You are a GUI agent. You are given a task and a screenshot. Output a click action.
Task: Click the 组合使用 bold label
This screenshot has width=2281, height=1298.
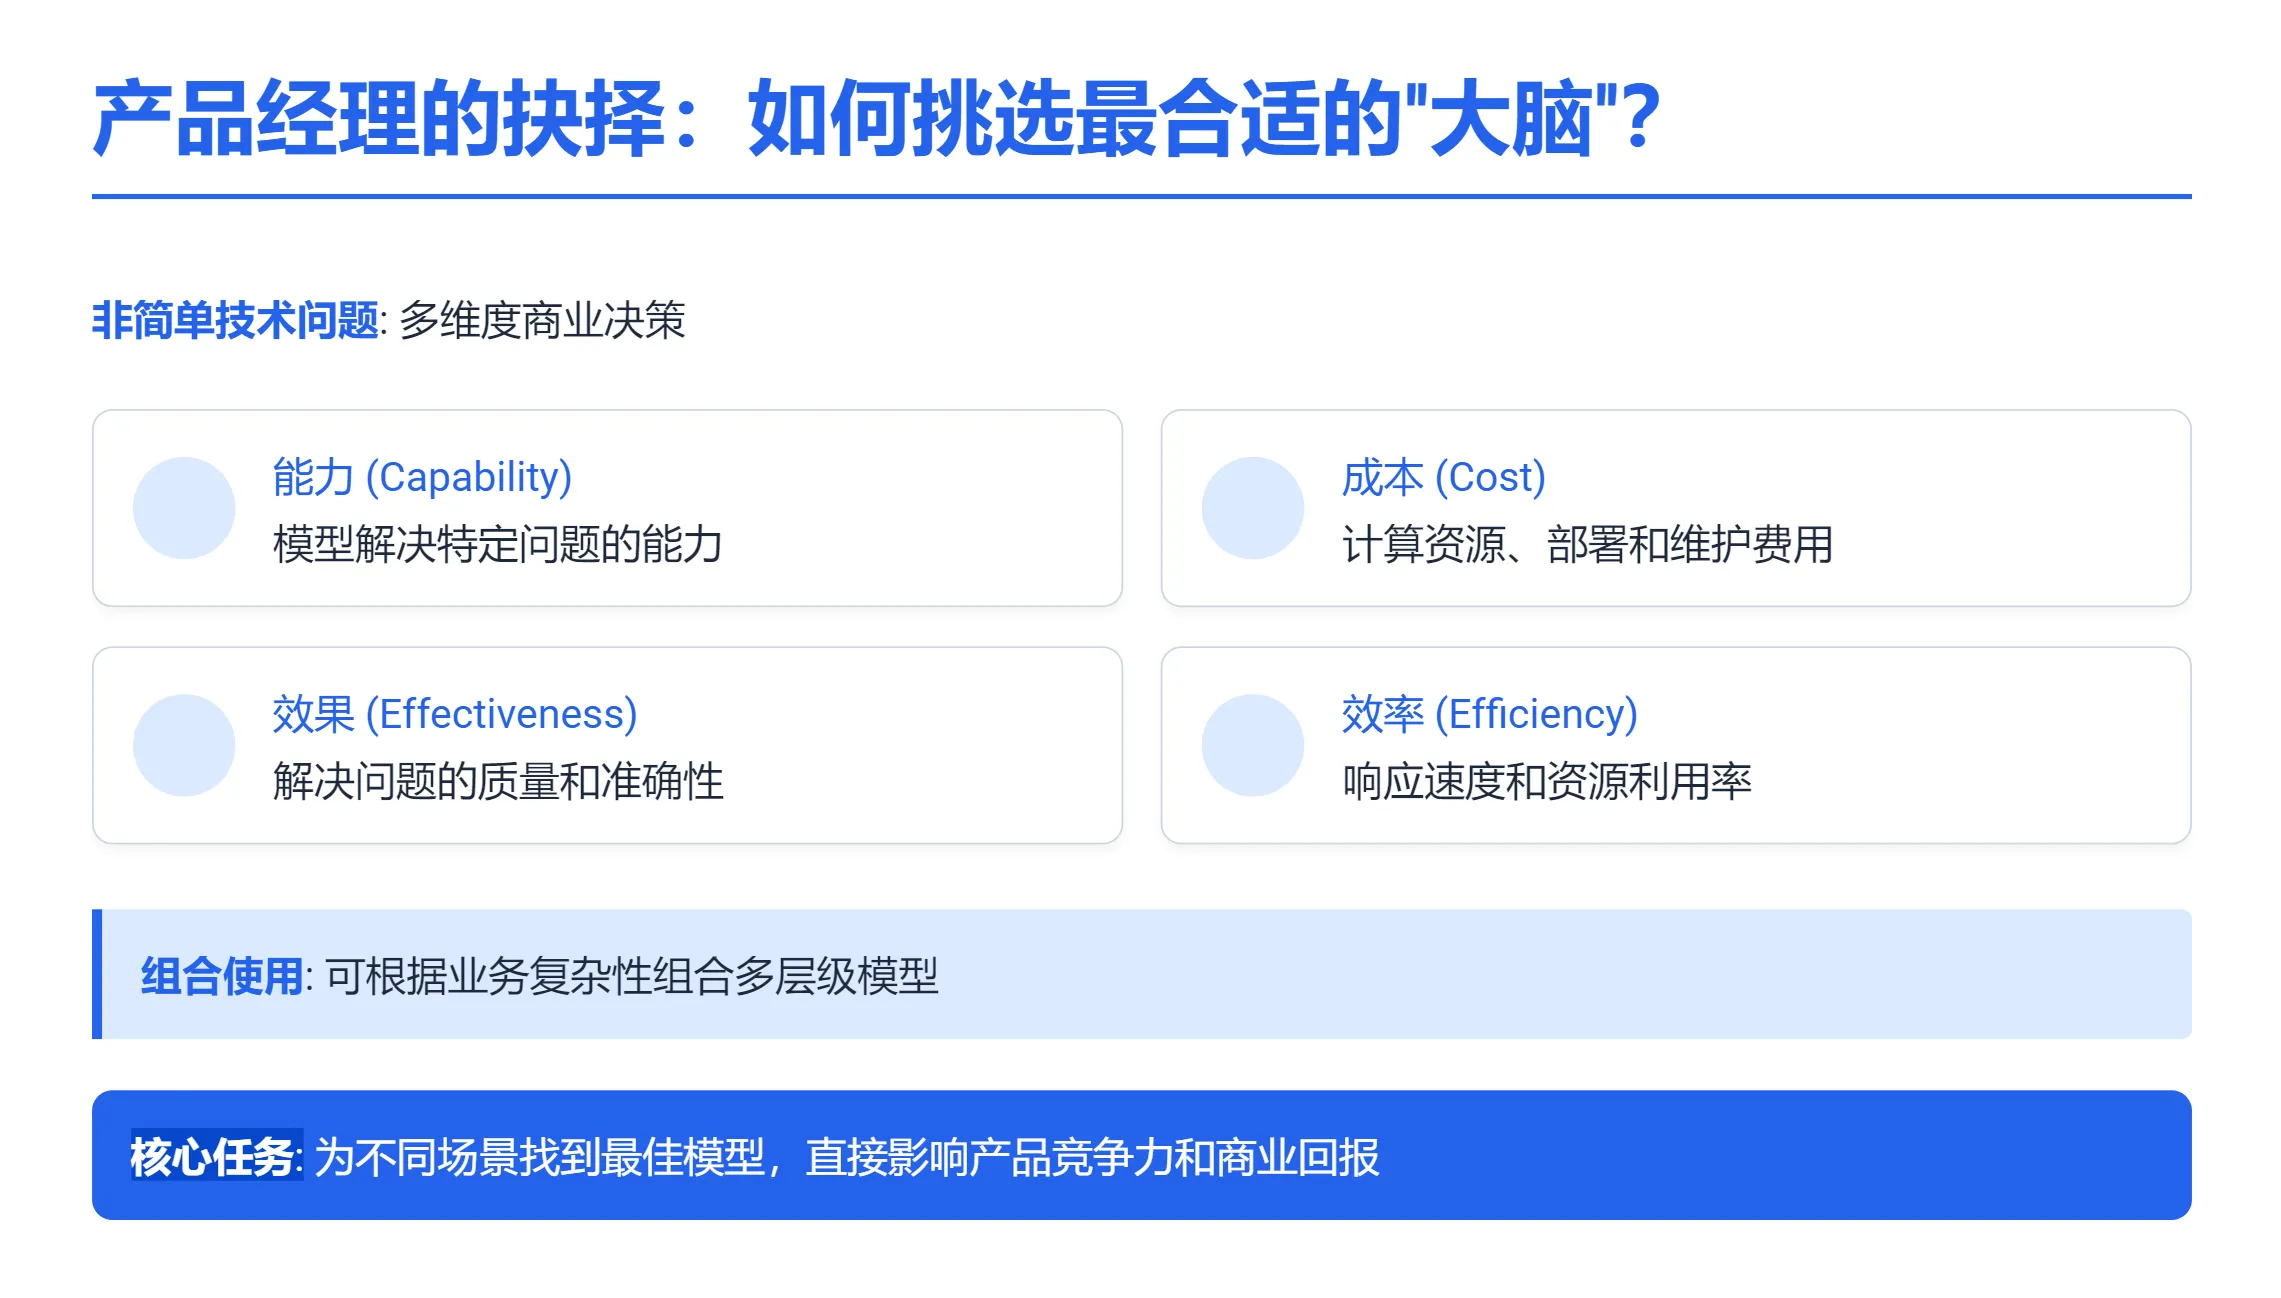click(222, 976)
